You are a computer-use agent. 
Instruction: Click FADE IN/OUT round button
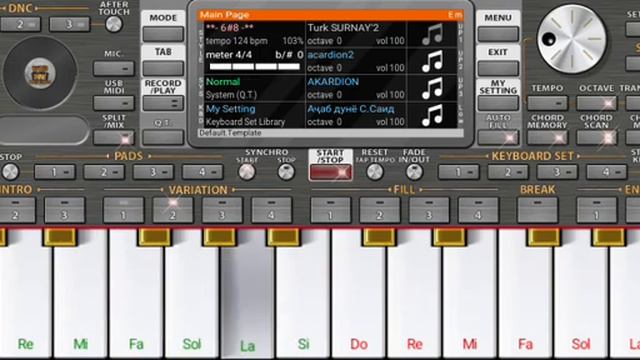pyautogui.click(x=414, y=172)
